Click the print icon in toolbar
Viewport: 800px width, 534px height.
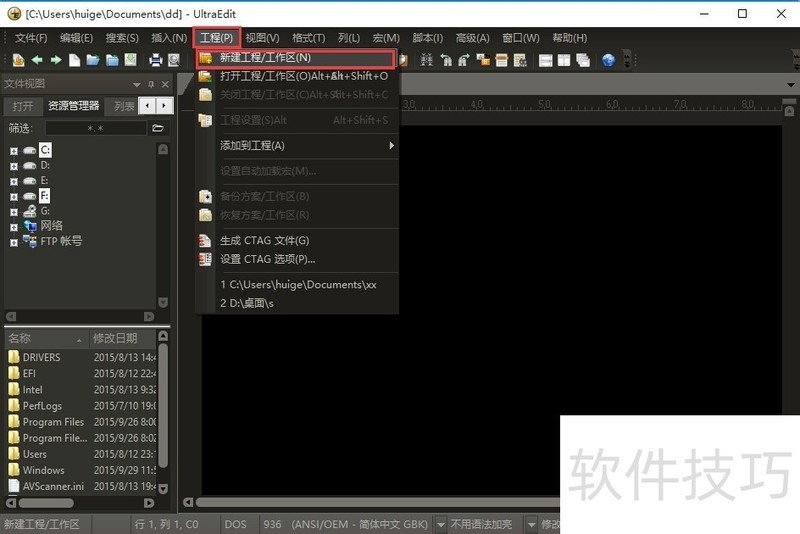point(156,60)
